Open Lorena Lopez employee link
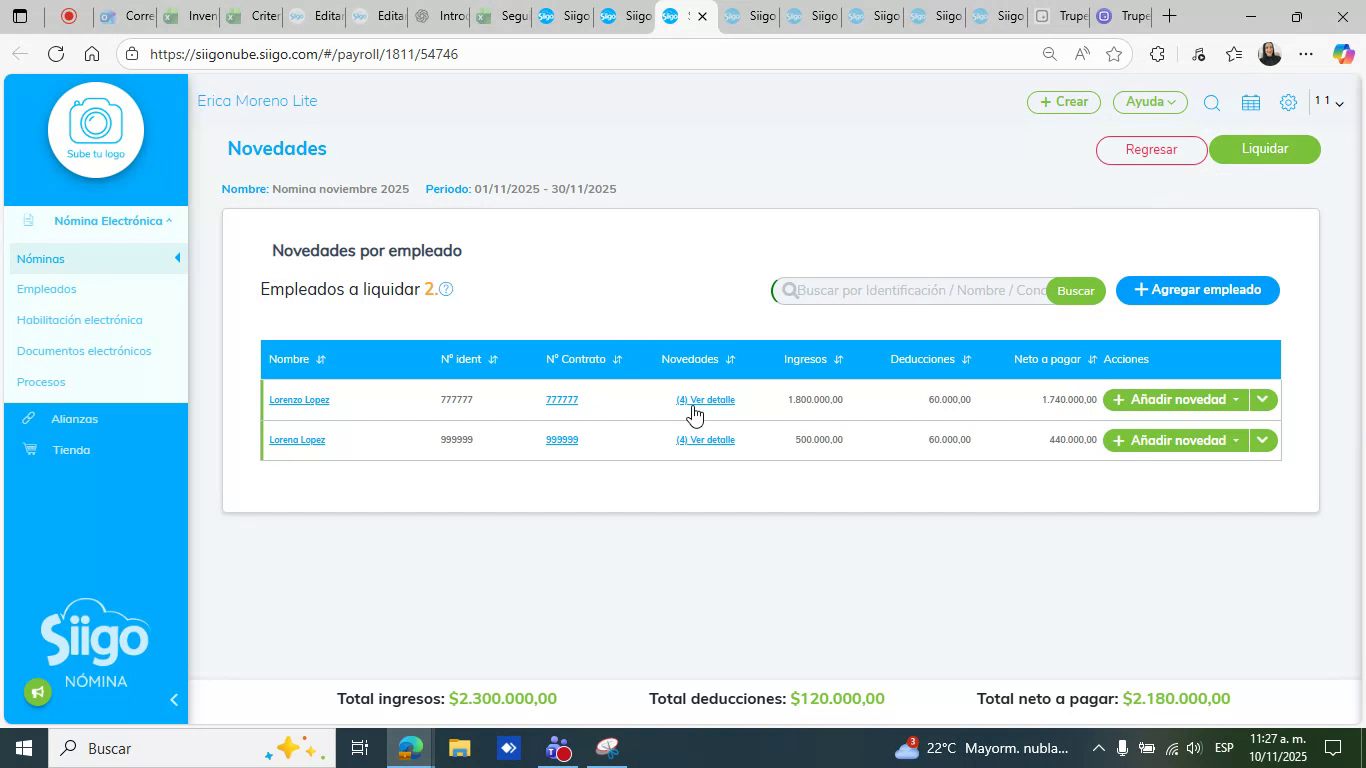The height and width of the screenshot is (768, 1366). pos(297,440)
